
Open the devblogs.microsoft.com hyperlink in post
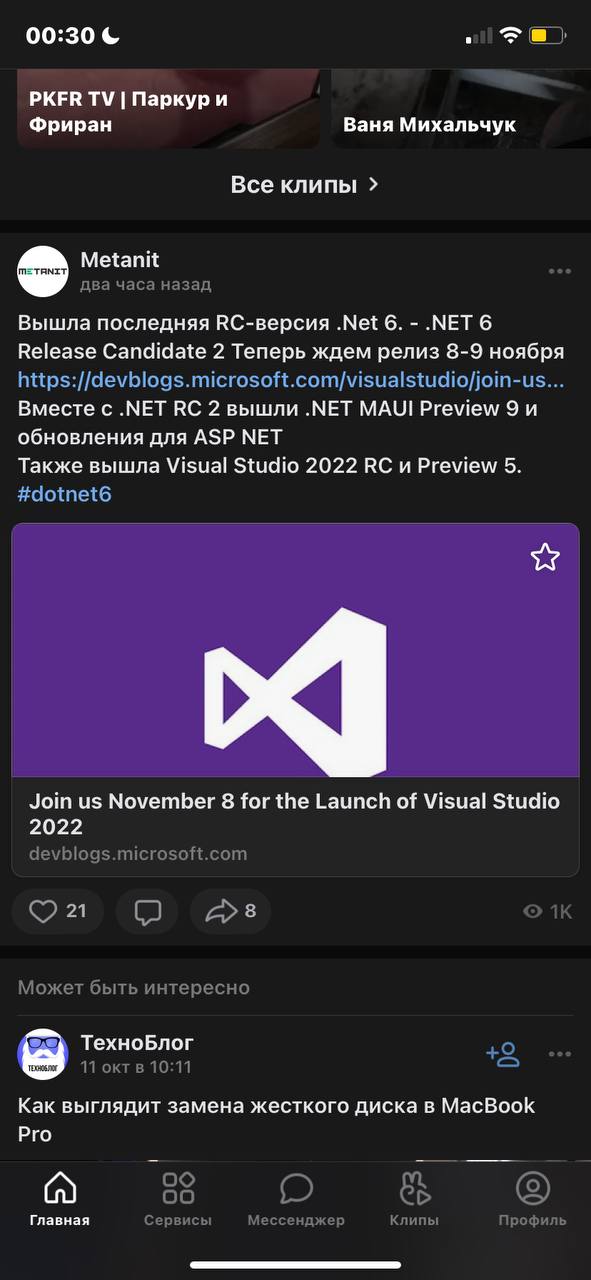(x=291, y=380)
